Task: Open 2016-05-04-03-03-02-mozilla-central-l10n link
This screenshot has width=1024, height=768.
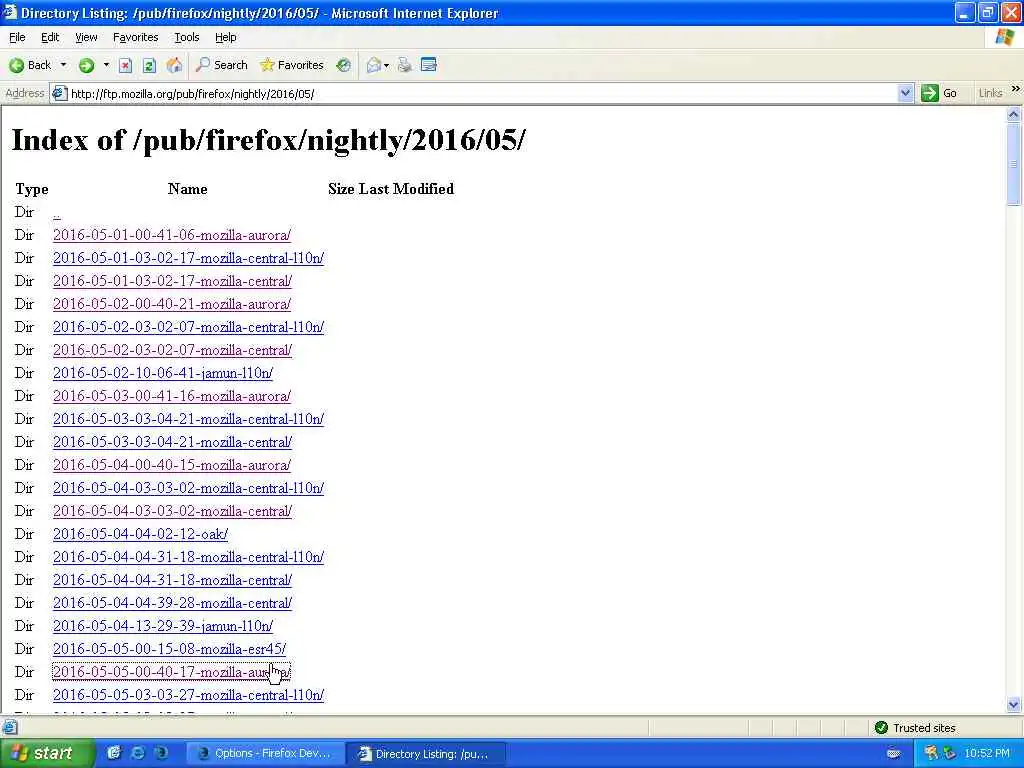Action: pos(188,488)
